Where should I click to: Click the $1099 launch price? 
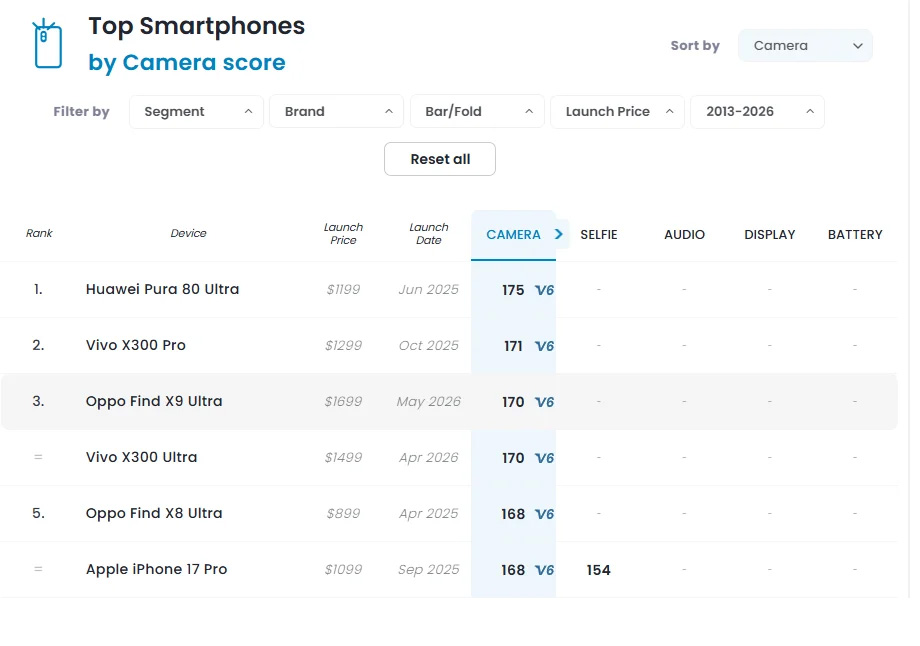pyautogui.click(x=343, y=569)
